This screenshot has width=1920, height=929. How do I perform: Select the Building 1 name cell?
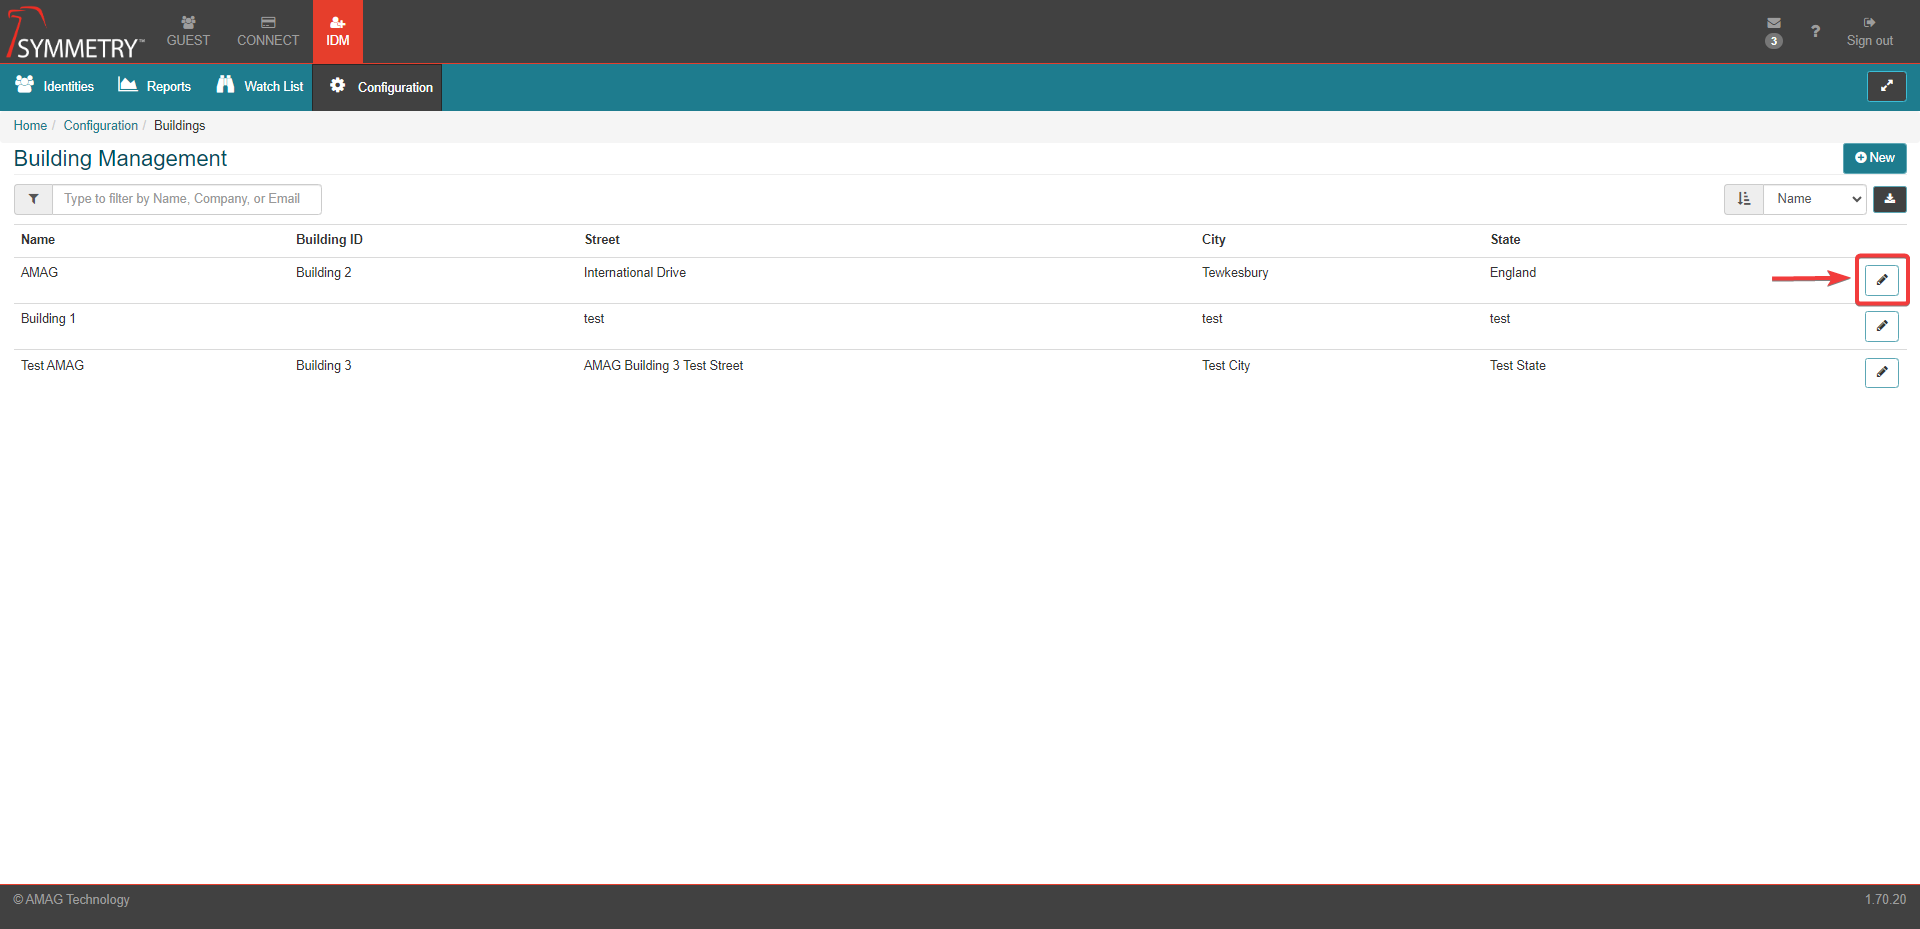click(48, 318)
